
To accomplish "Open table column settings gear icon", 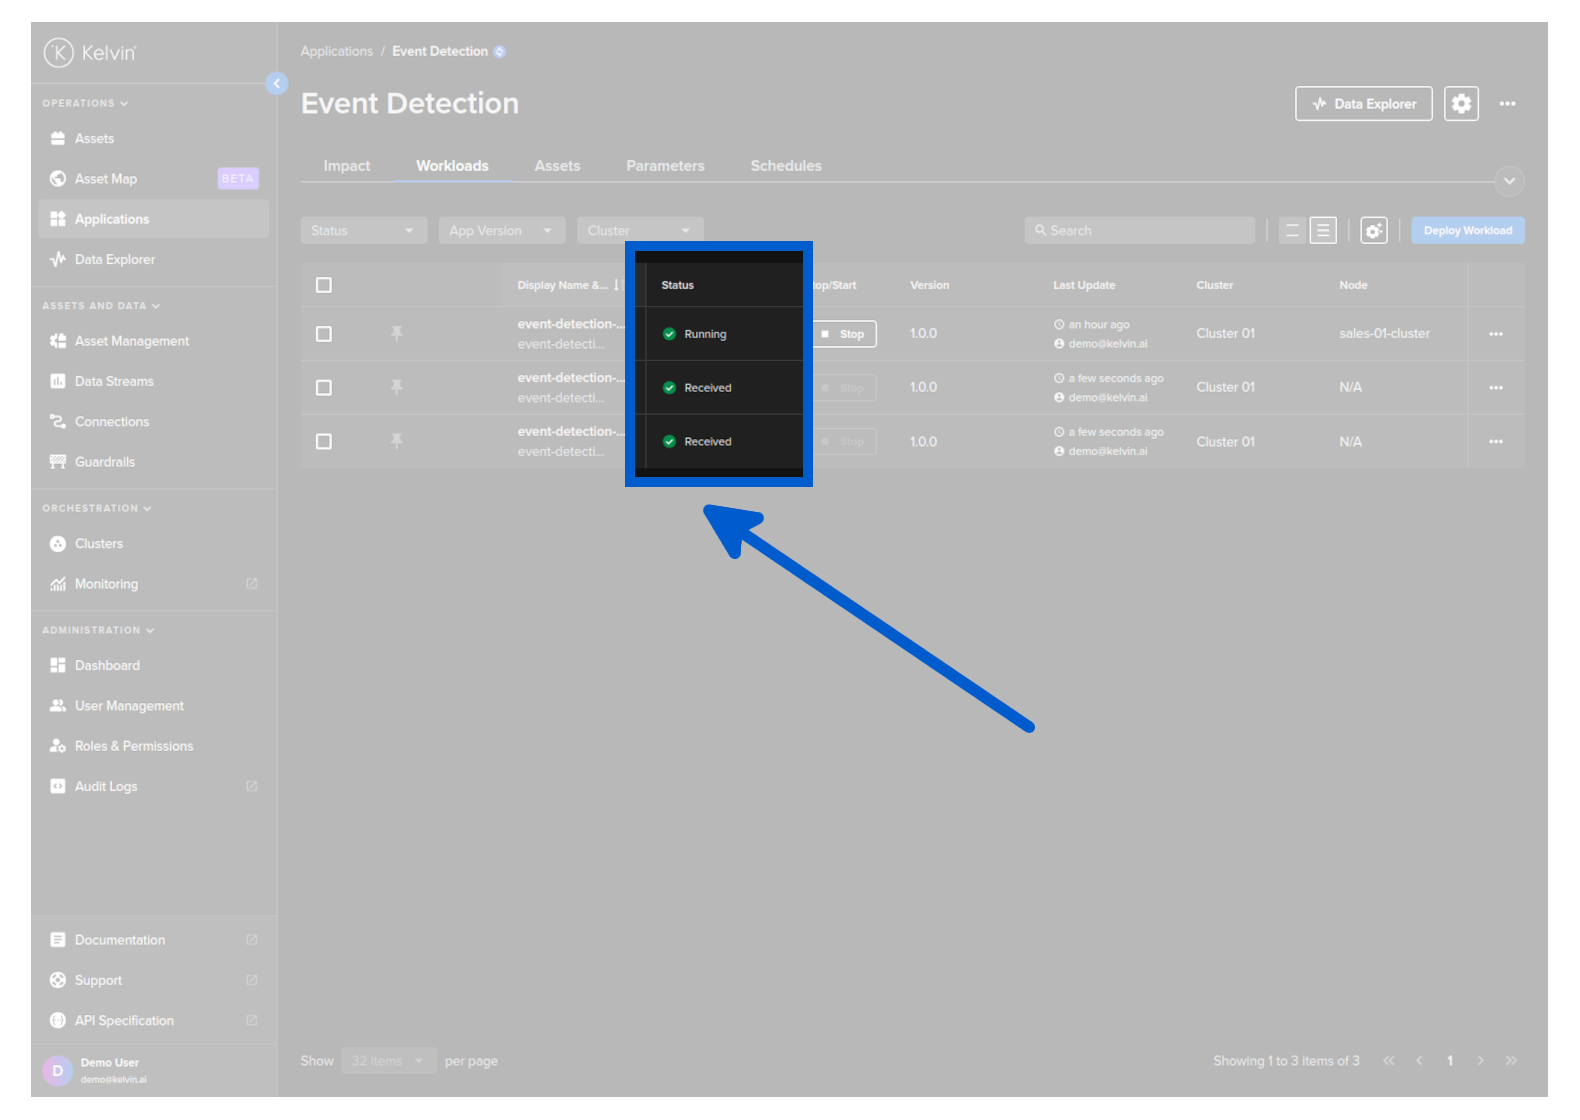I will click(x=1374, y=231).
